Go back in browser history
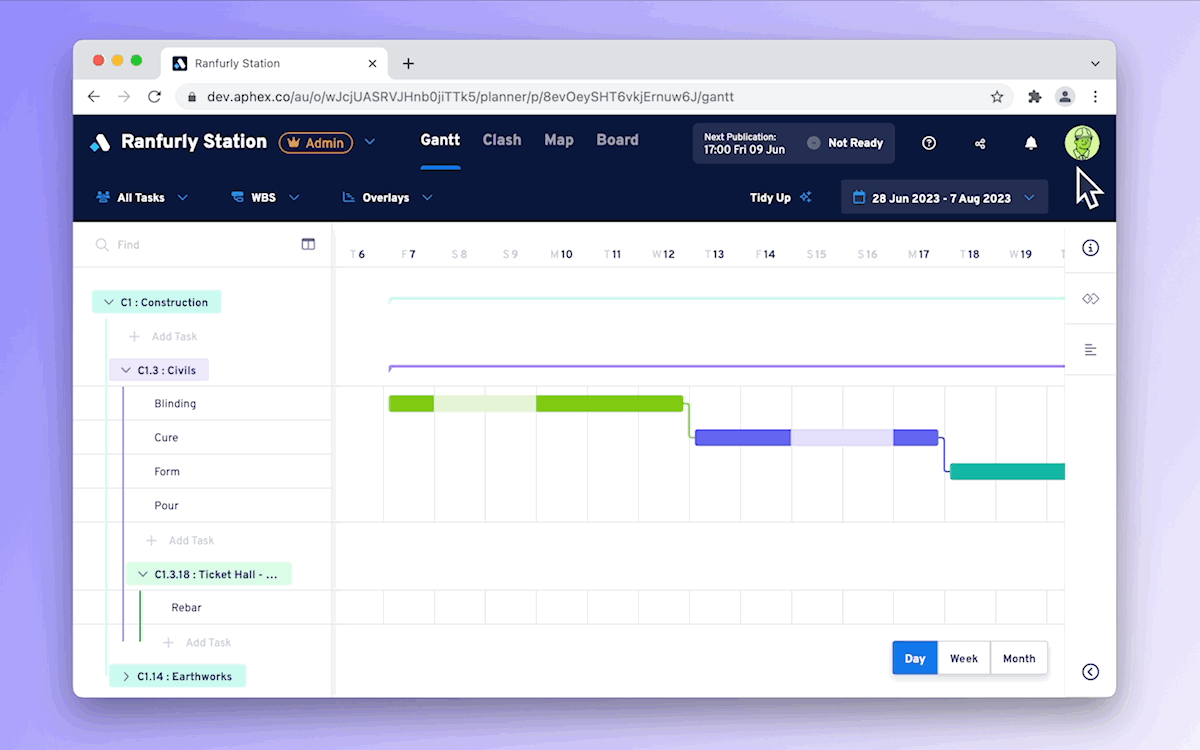 click(x=93, y=97)
